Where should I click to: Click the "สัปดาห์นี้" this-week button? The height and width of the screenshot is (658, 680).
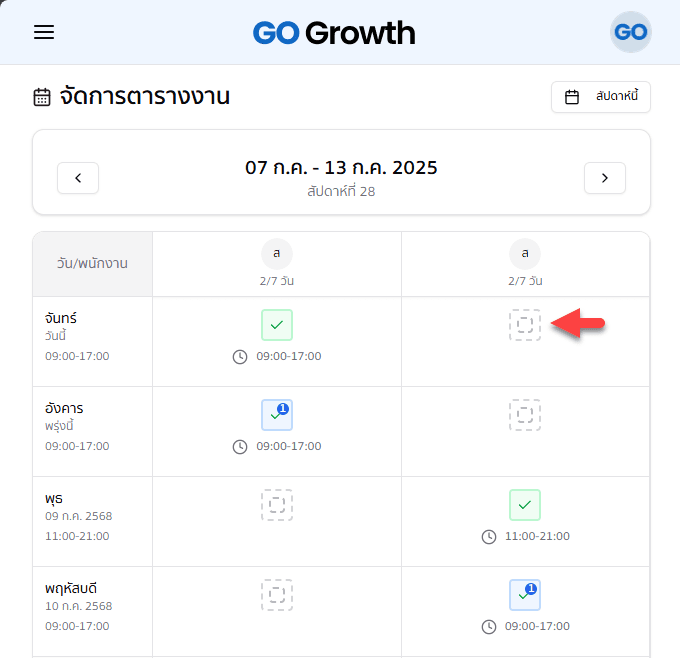pyautogui.click(x=601, y=97)
